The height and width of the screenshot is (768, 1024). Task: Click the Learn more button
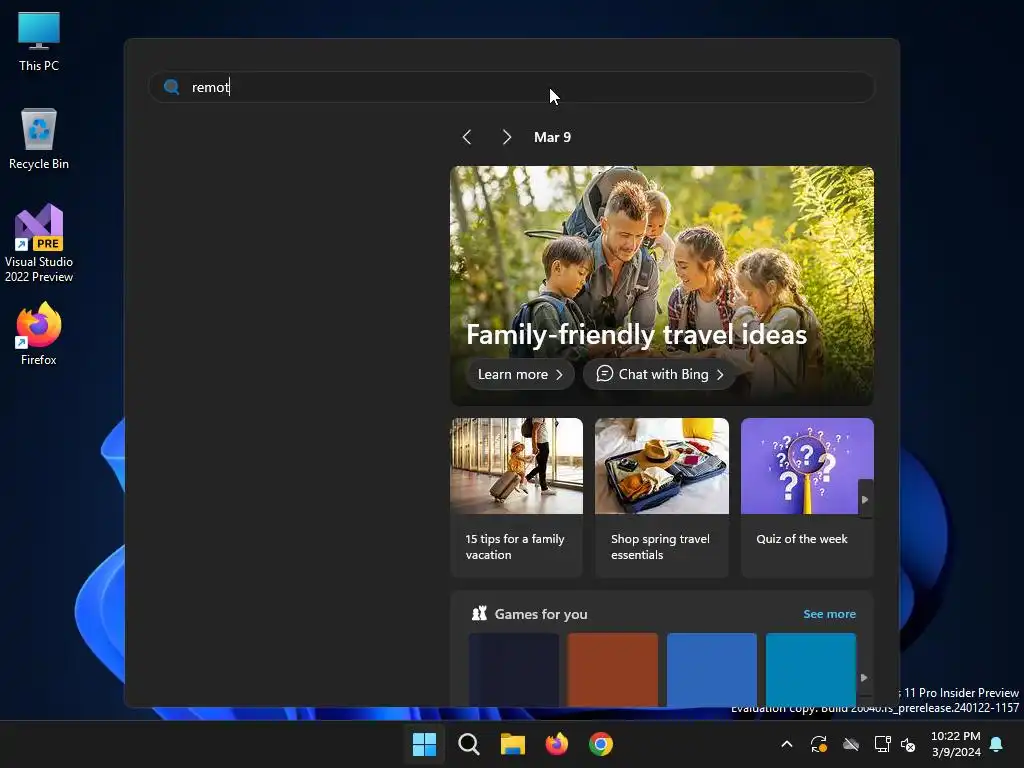pyautogui.click(x=520, y=374)
